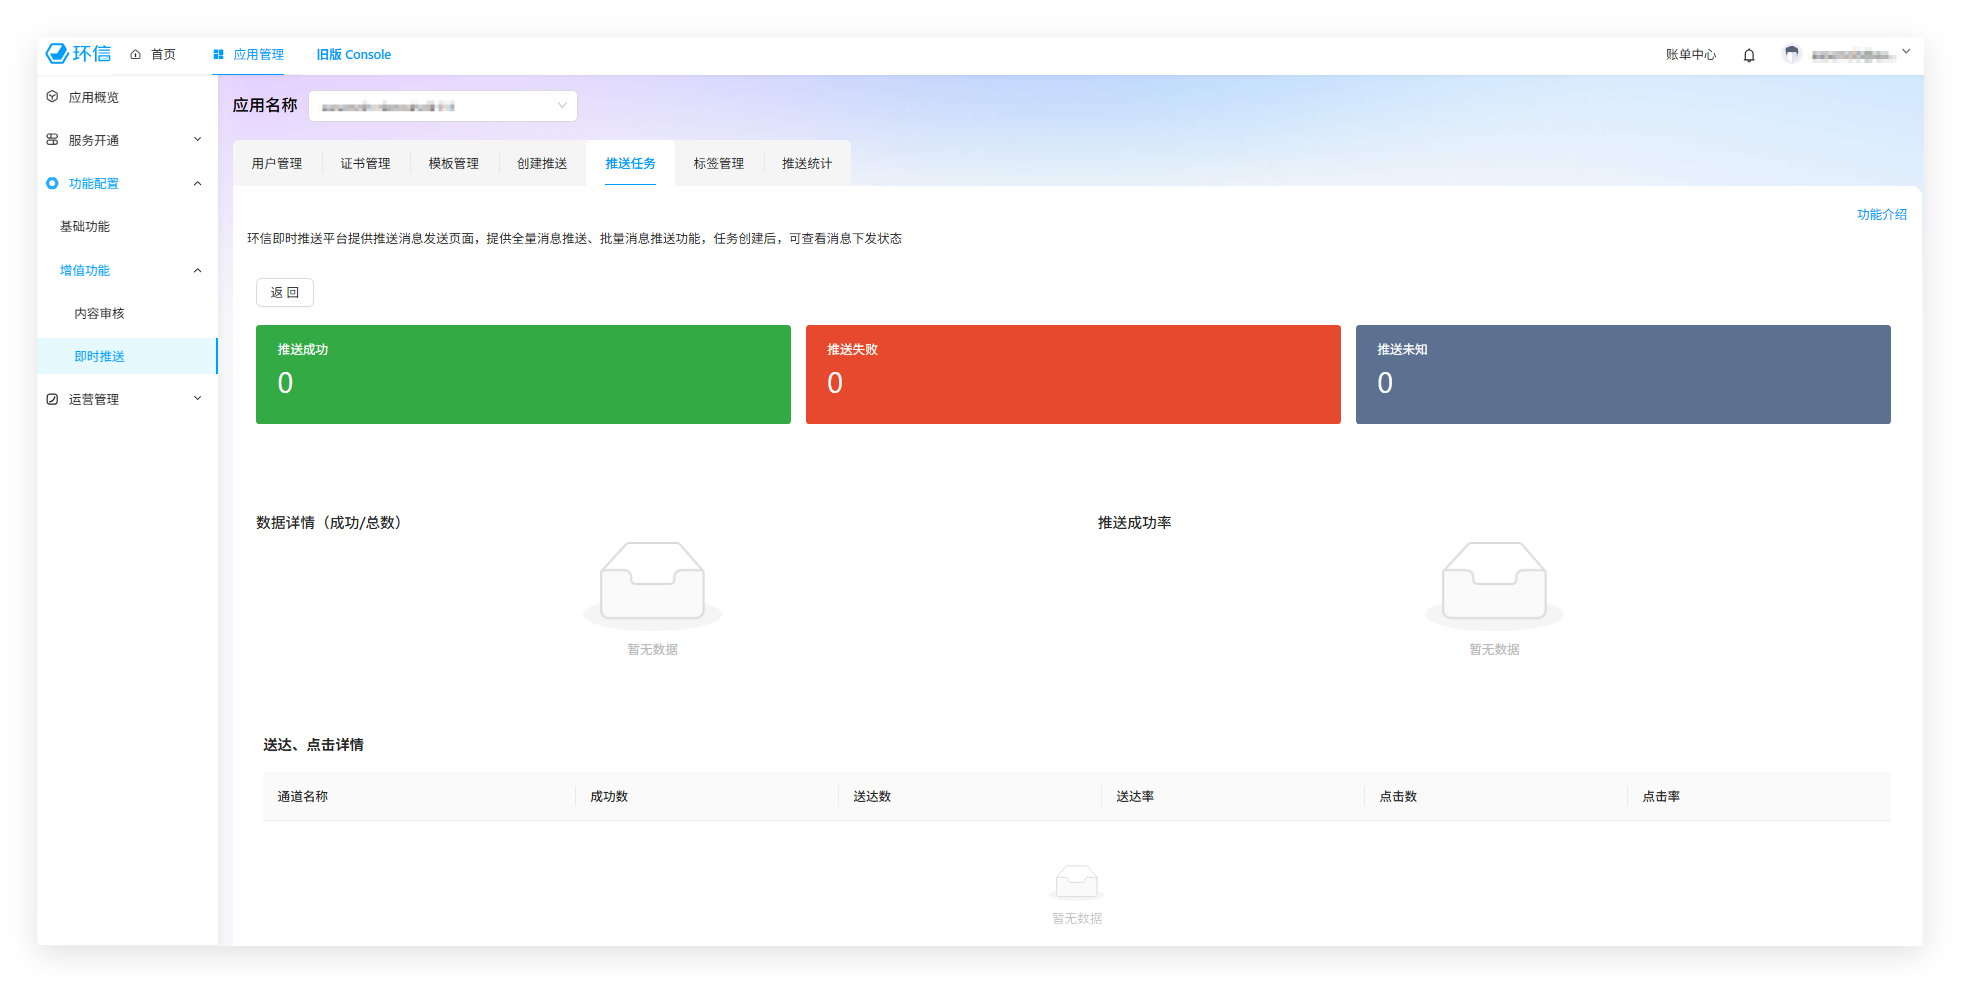Viewport: 1961px width, 983px height.
Task: Open the account dropdown arrow
Action: pyautogui.click(x=1906, y=52)
